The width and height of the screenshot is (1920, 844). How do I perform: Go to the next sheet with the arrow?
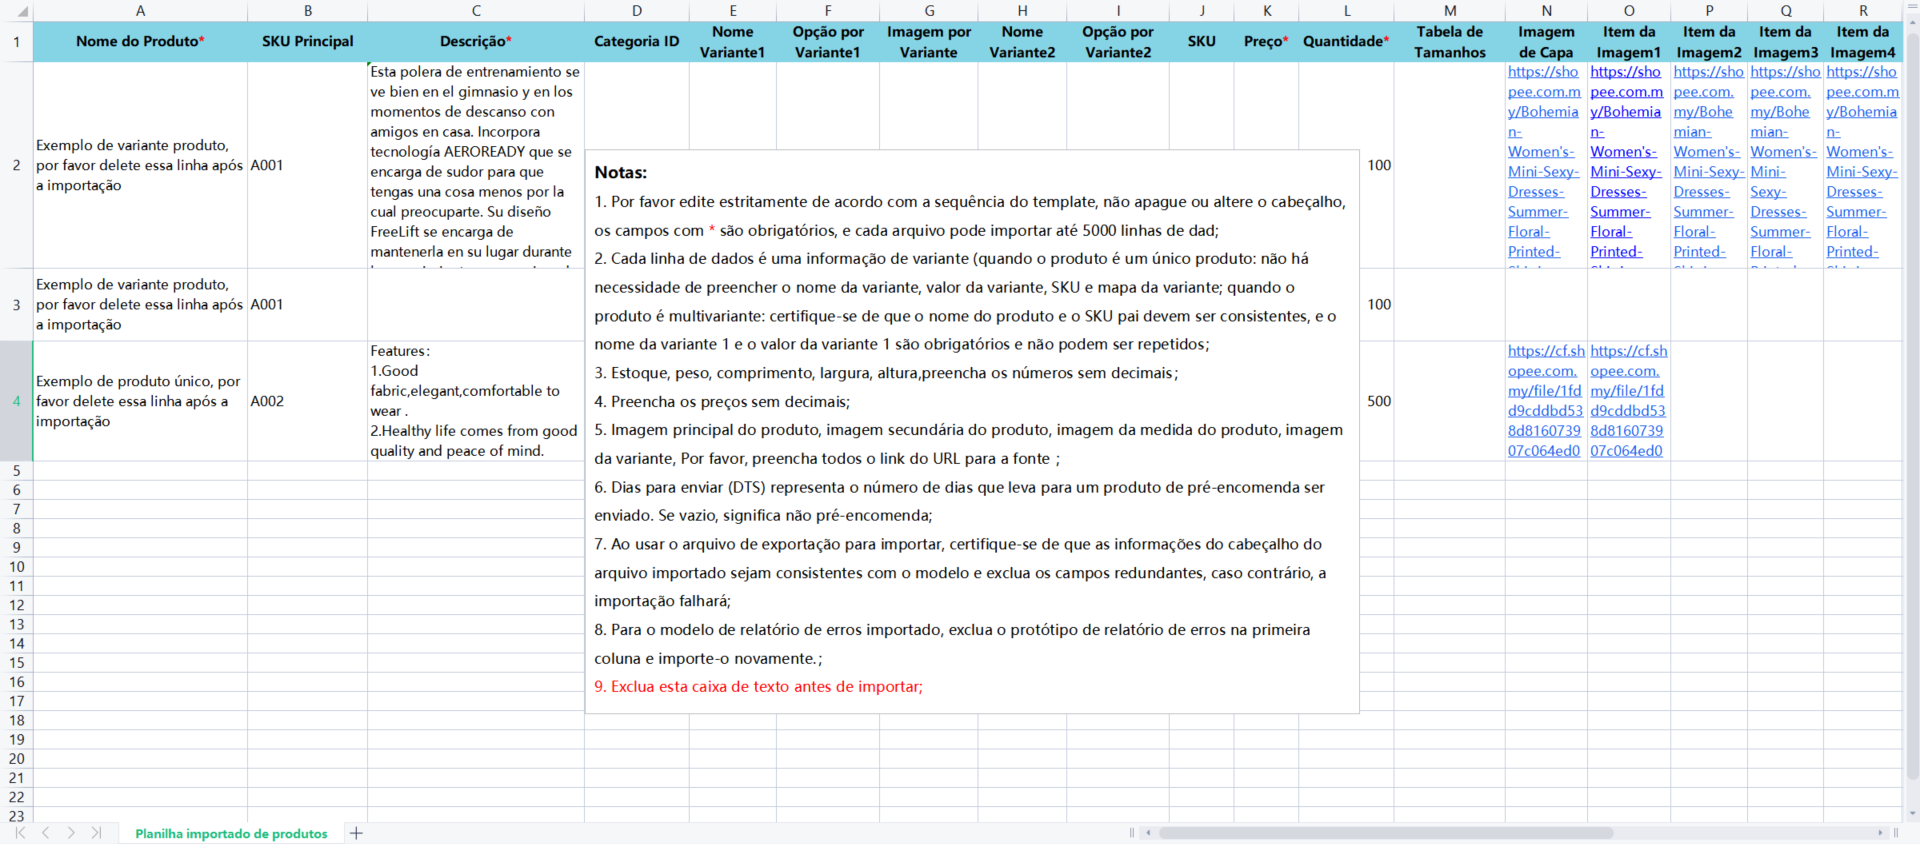[71, 833]
